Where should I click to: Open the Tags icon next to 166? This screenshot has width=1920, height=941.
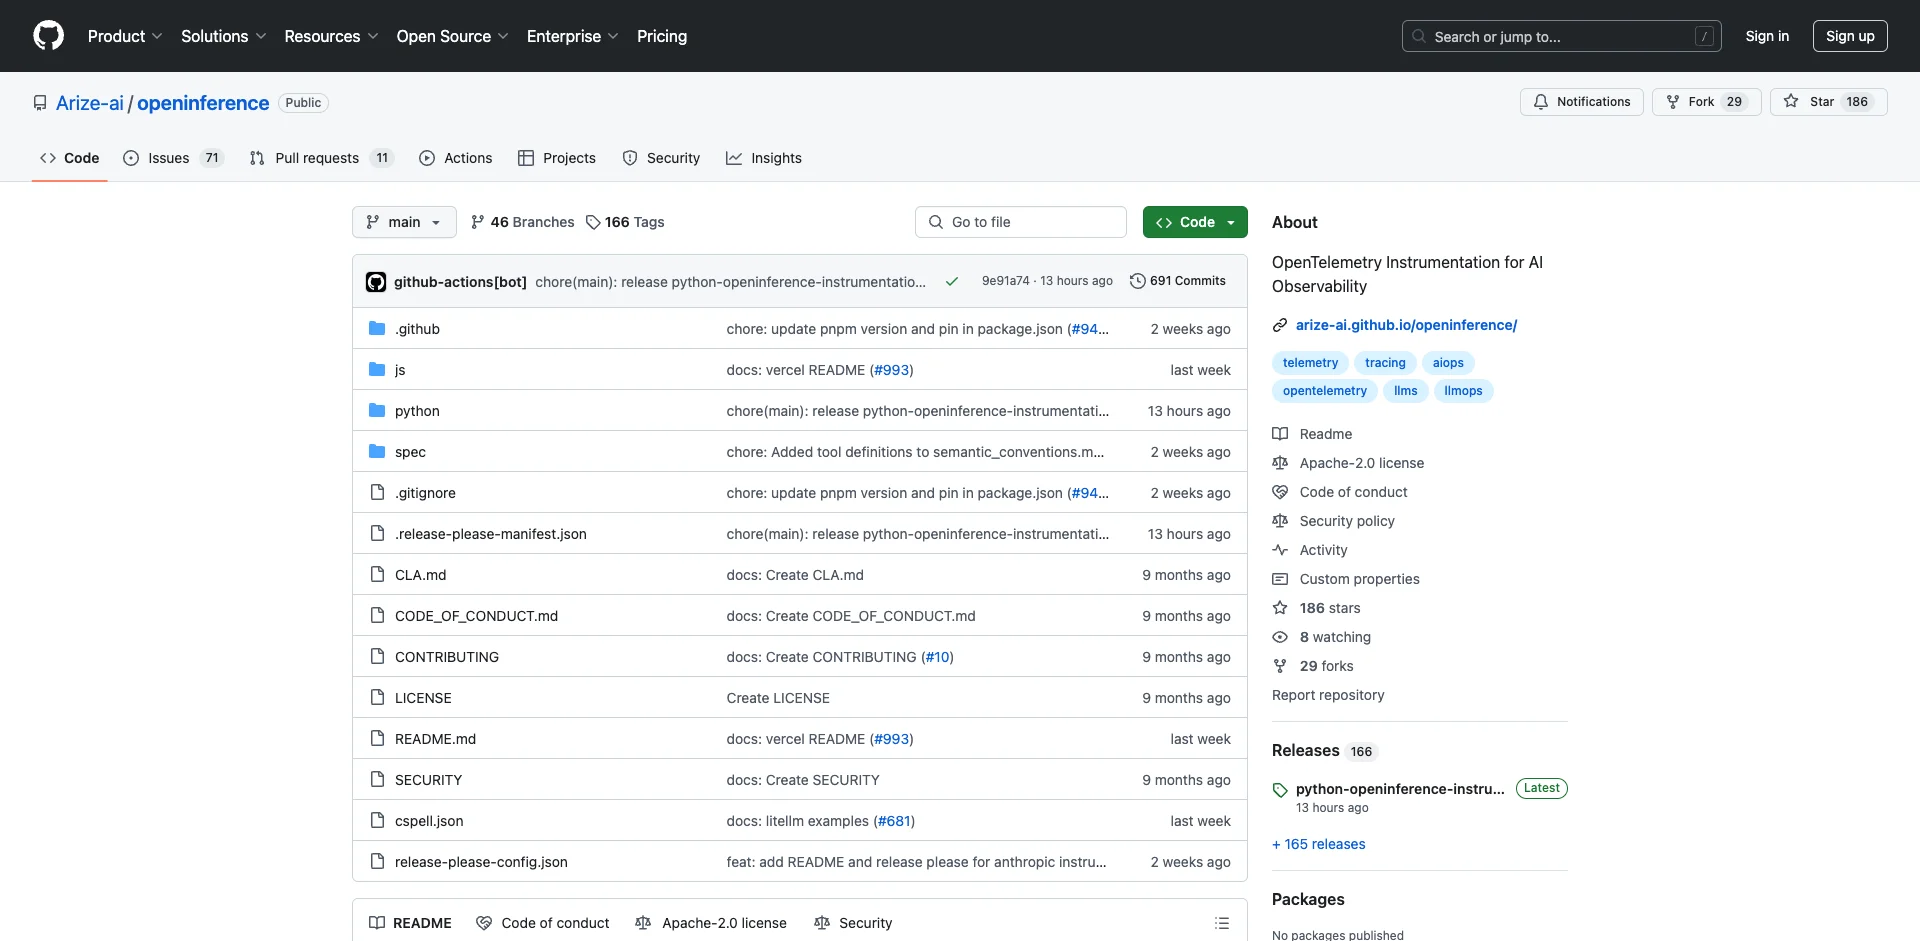(593, 222)
